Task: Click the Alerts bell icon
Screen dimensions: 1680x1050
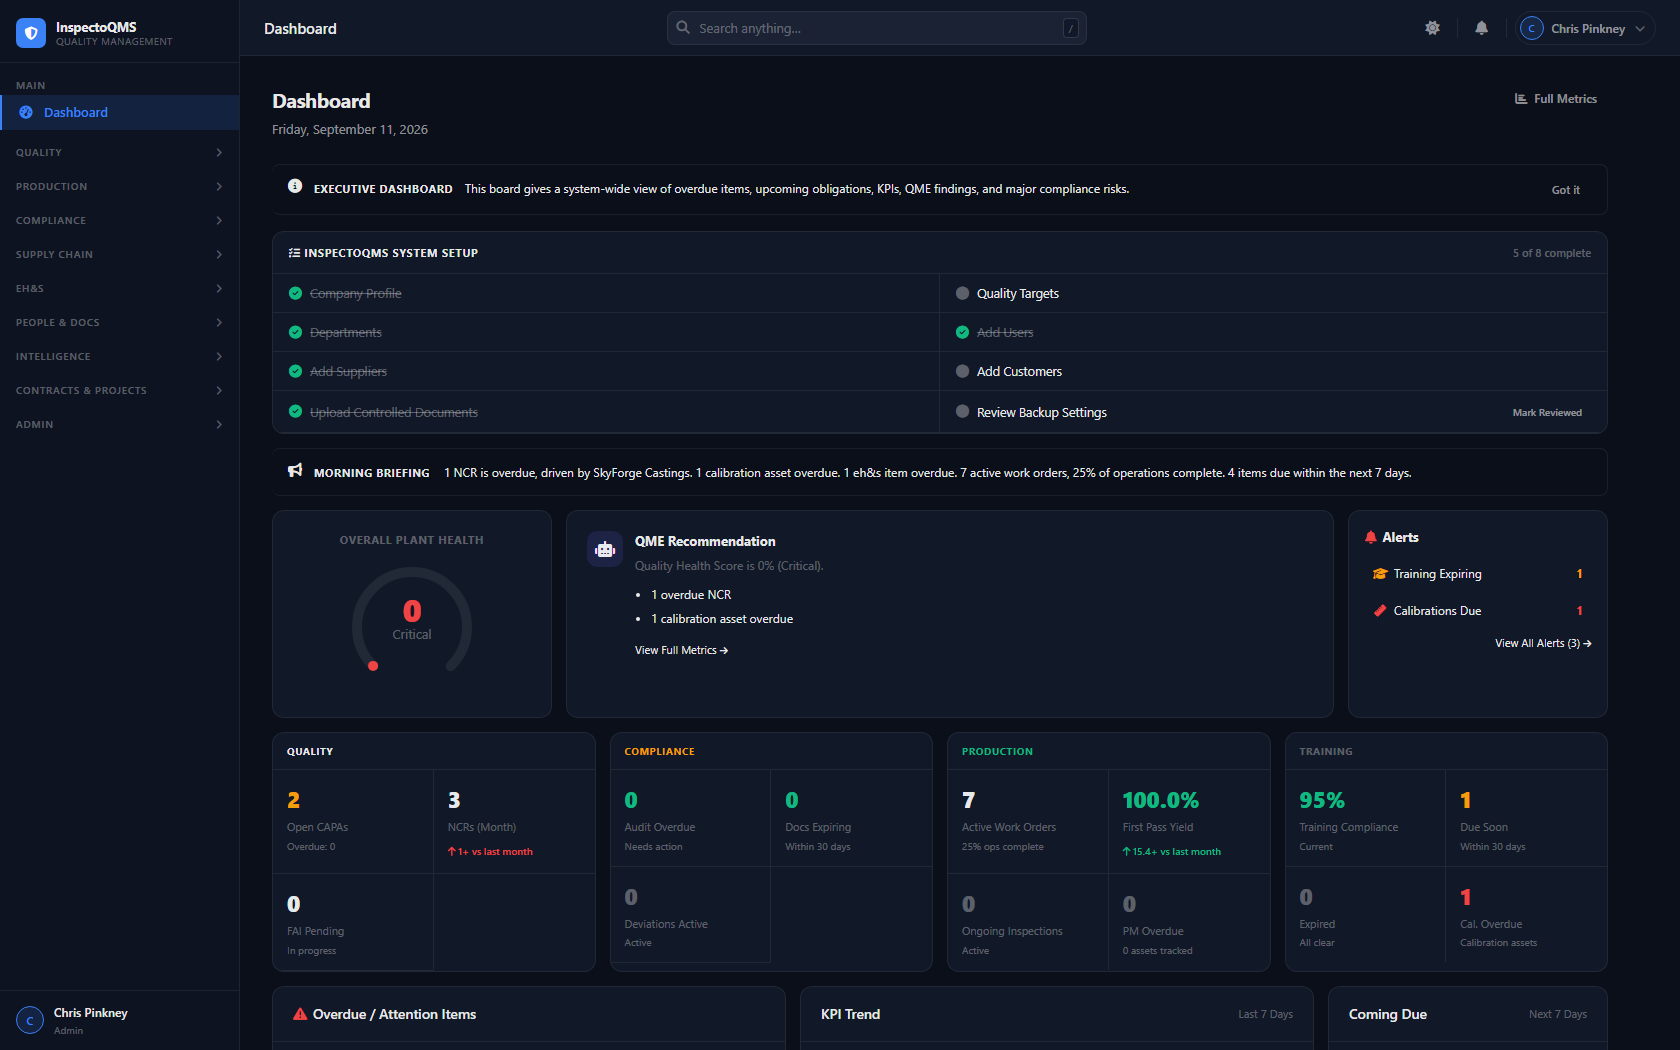Action: (1371, 537)
